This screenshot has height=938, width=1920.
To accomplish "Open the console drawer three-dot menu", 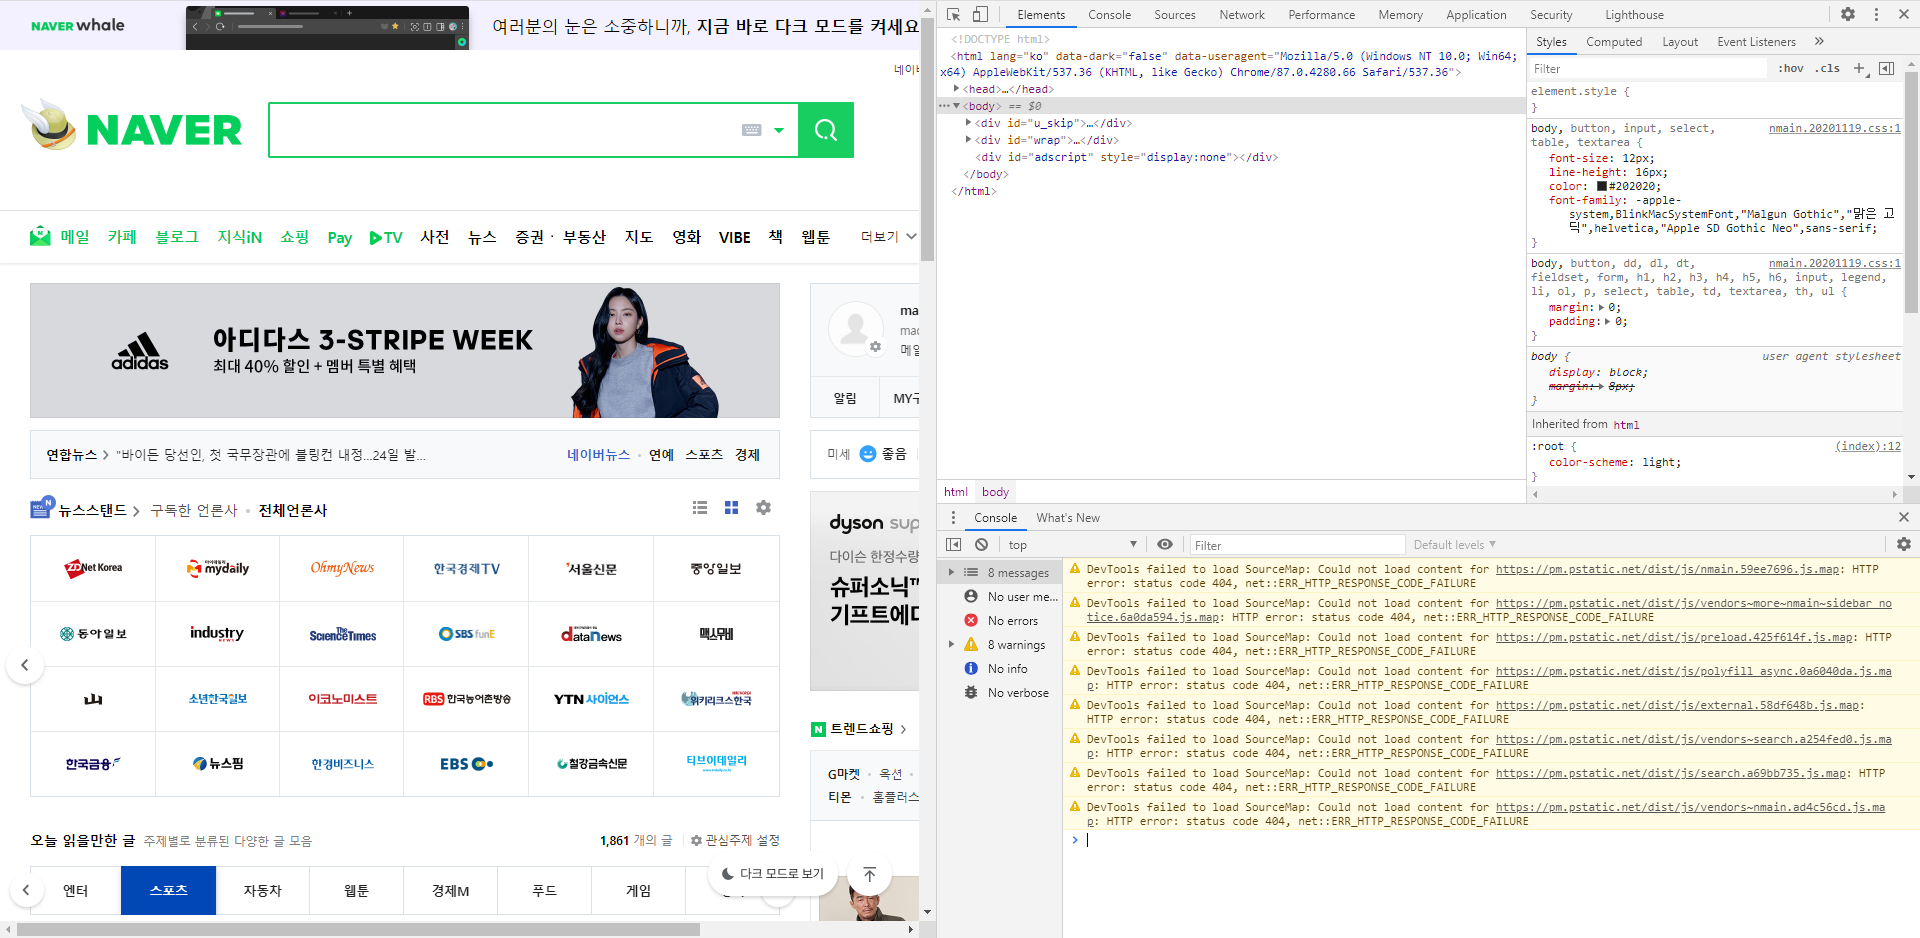I will 953,517.
